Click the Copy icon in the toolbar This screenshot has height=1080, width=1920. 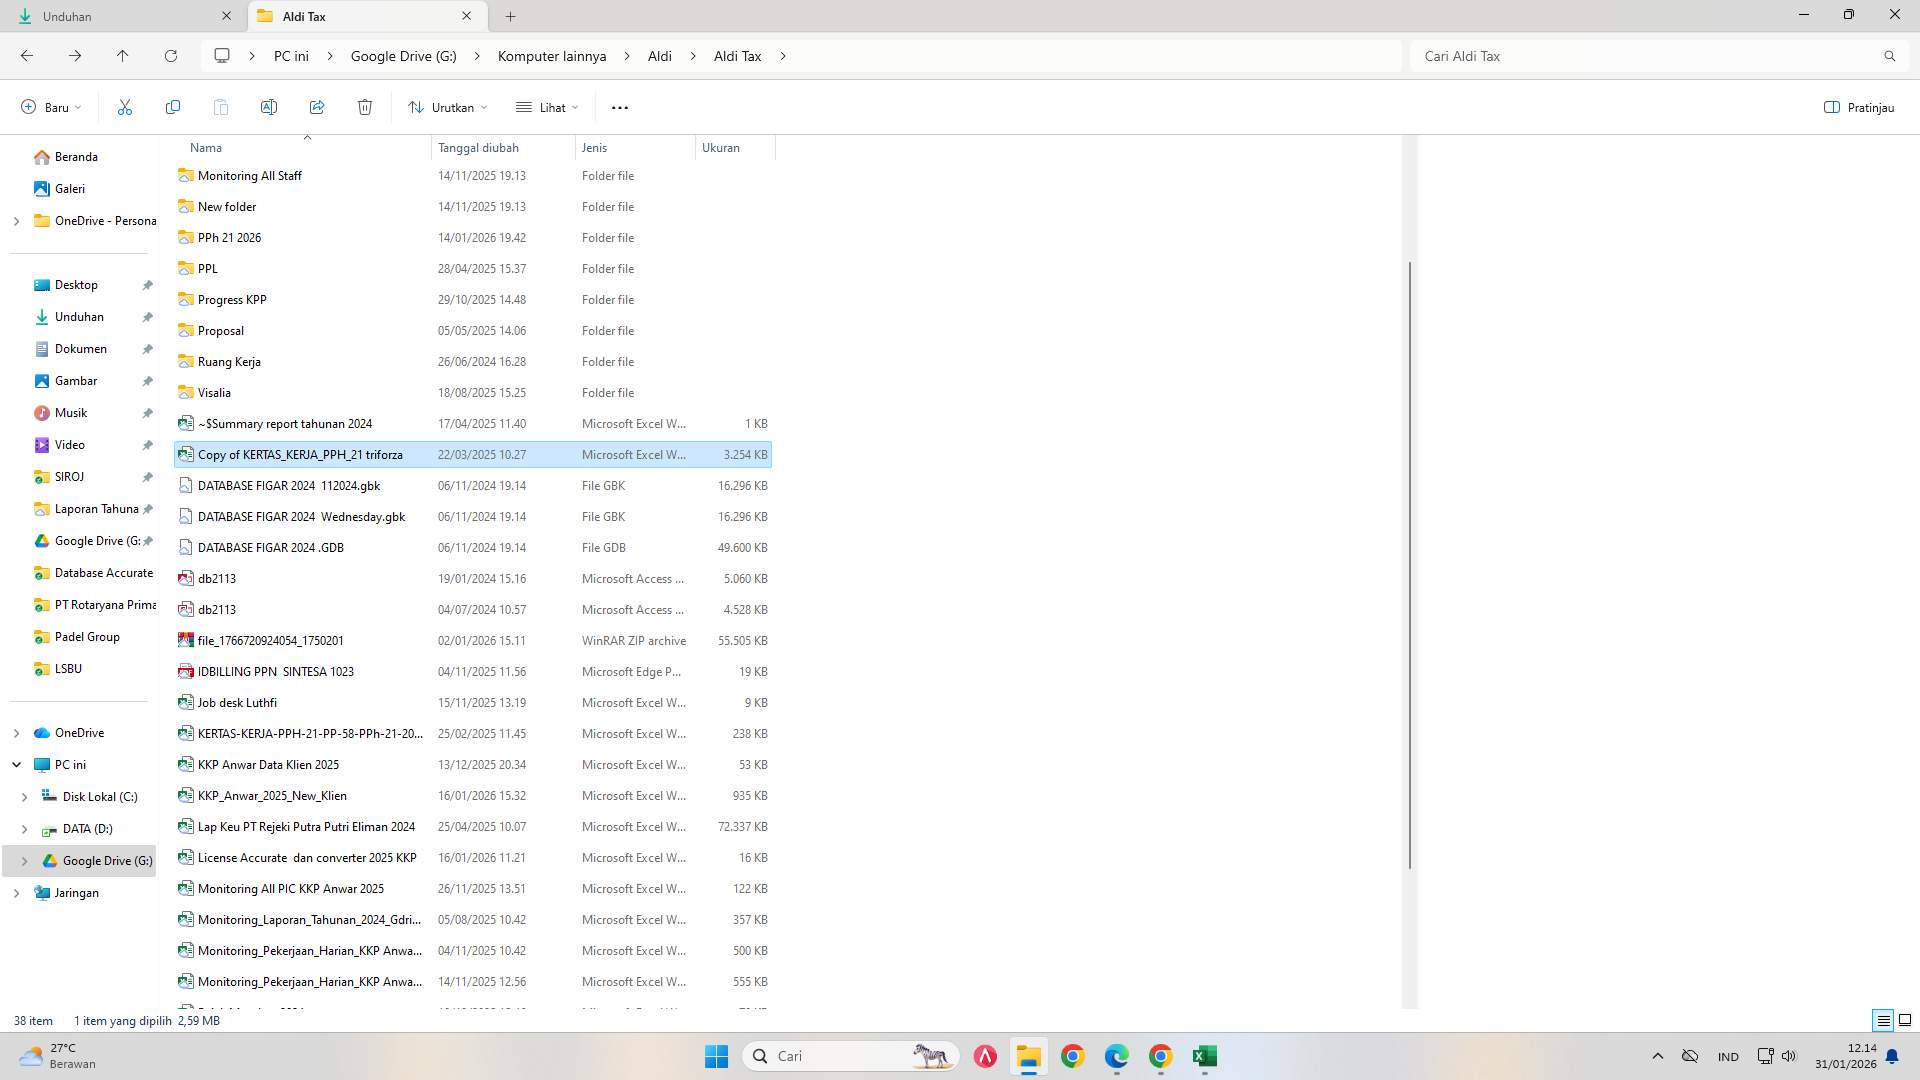(x=172, y=107)
